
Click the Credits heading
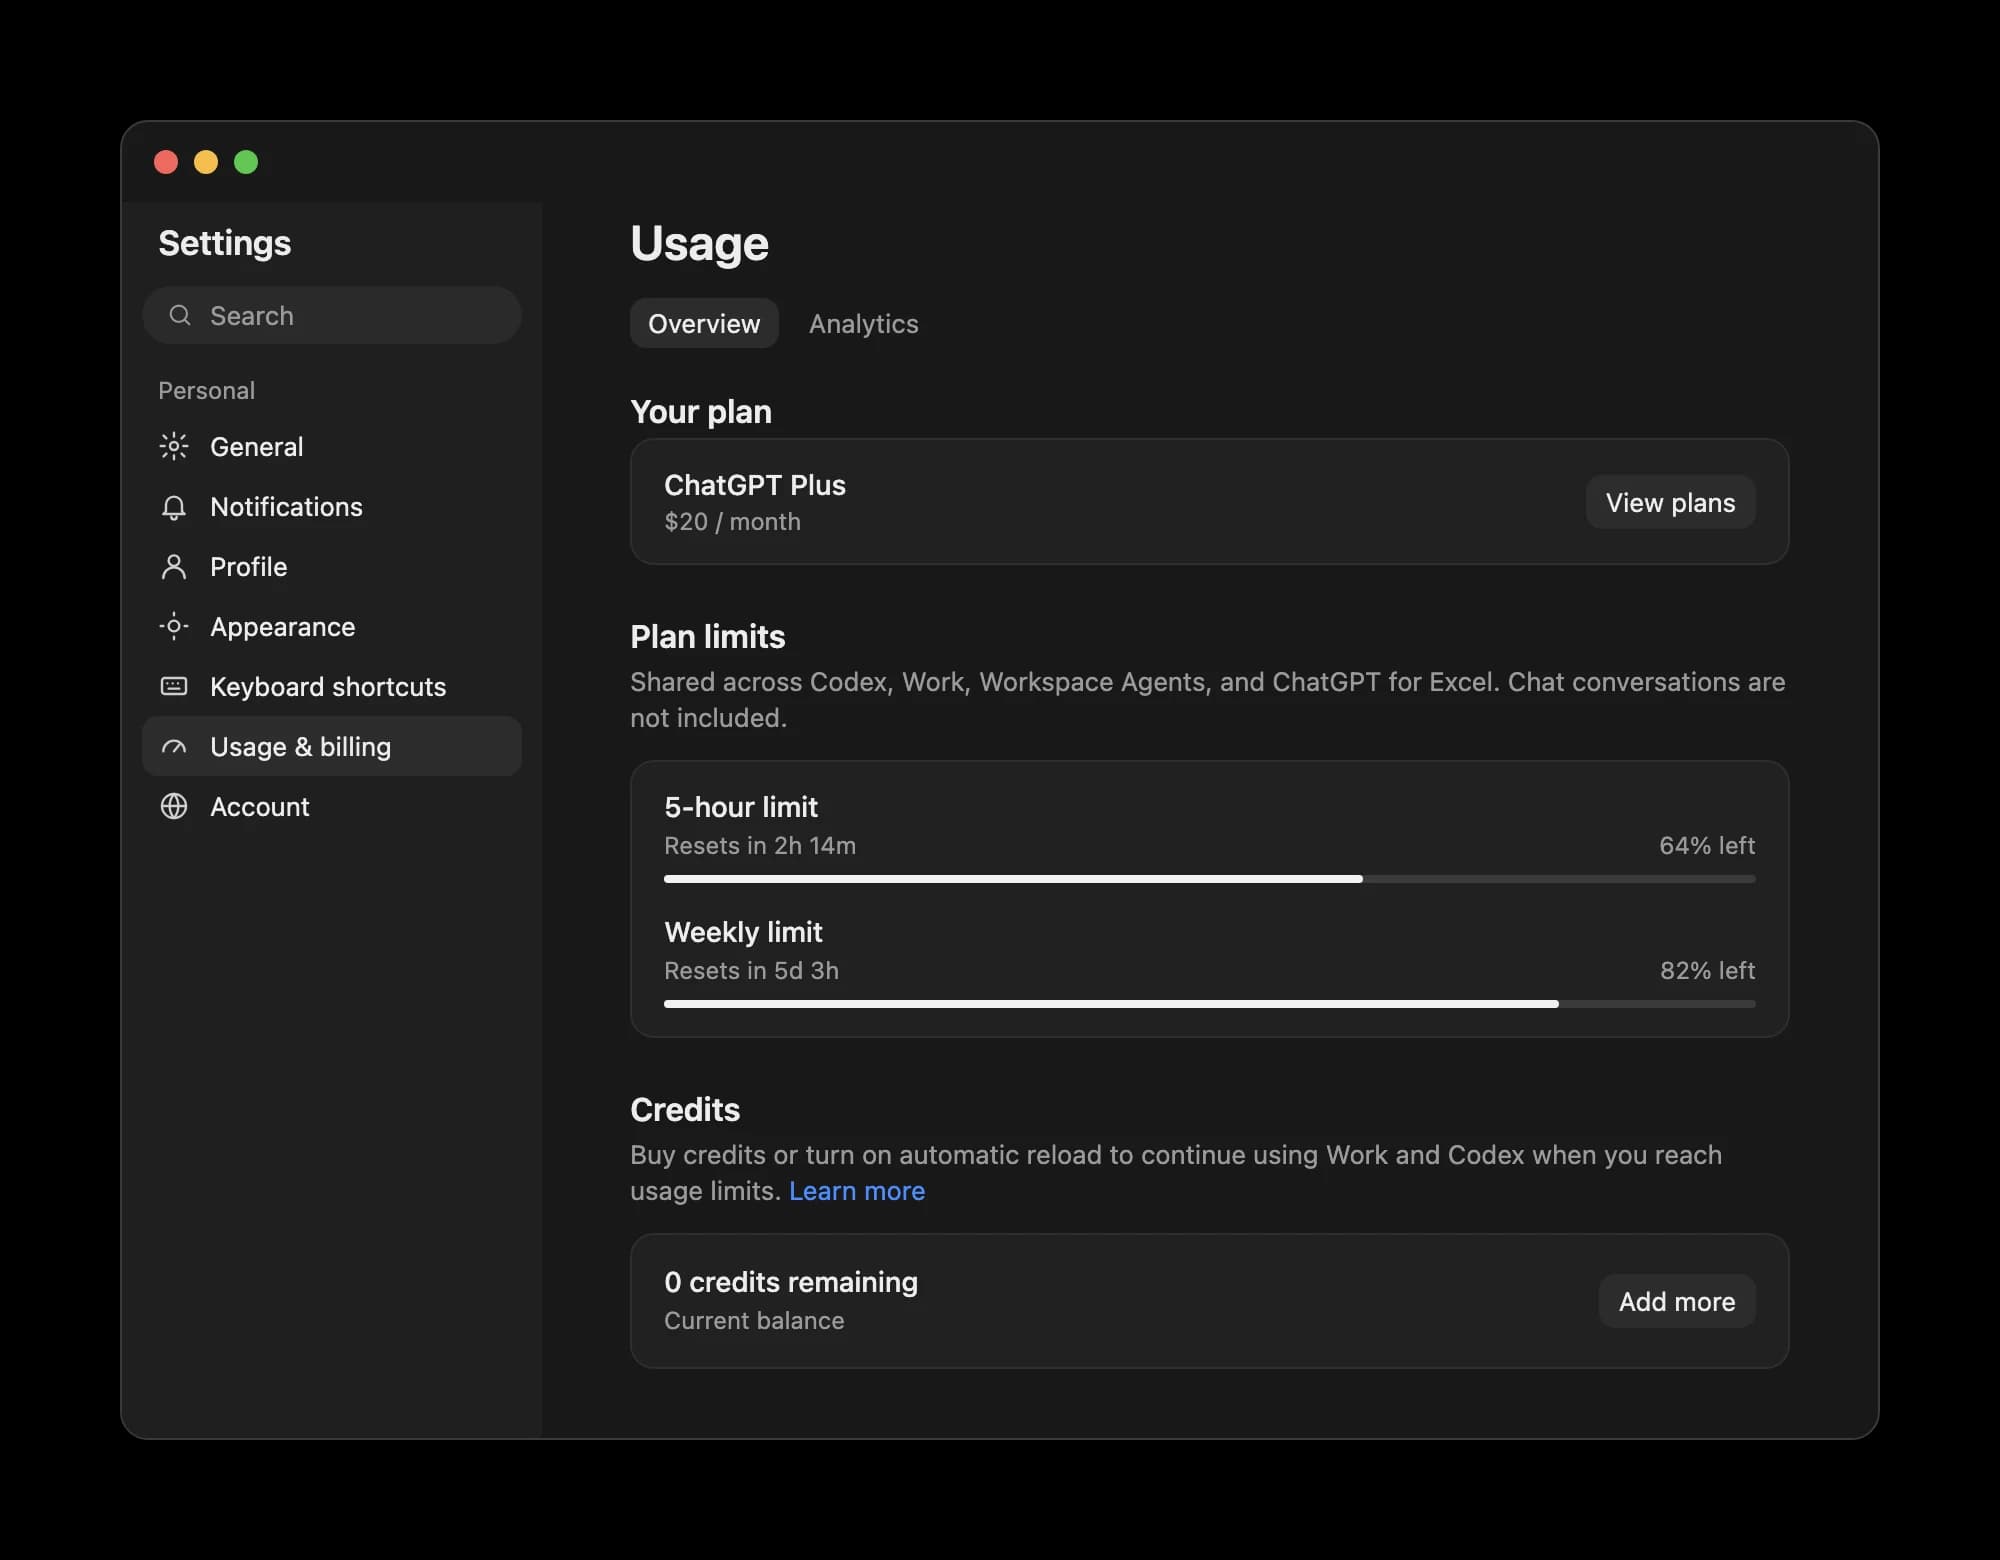click(685, 1110)
